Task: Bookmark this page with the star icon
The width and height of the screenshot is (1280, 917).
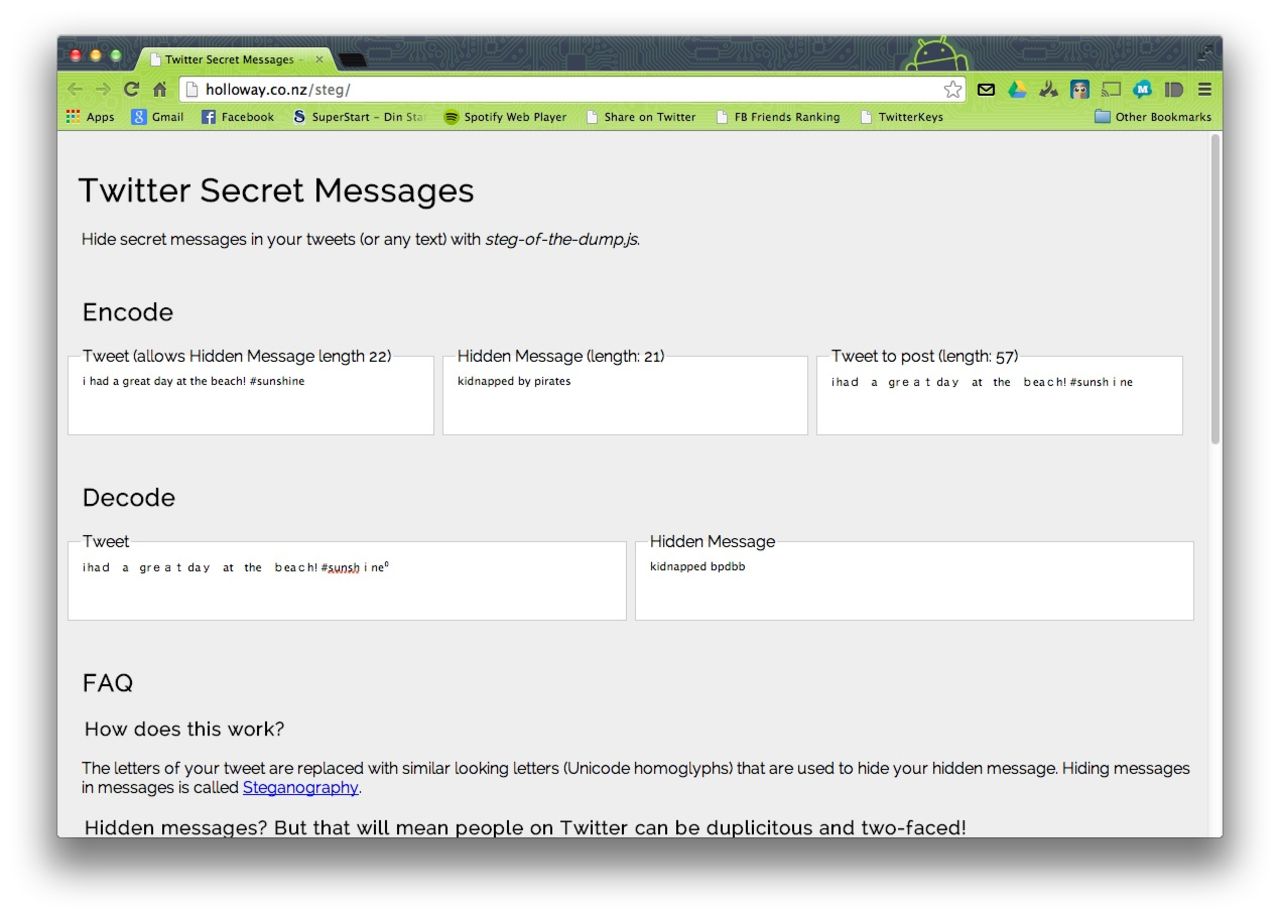Action: [952, 89]
